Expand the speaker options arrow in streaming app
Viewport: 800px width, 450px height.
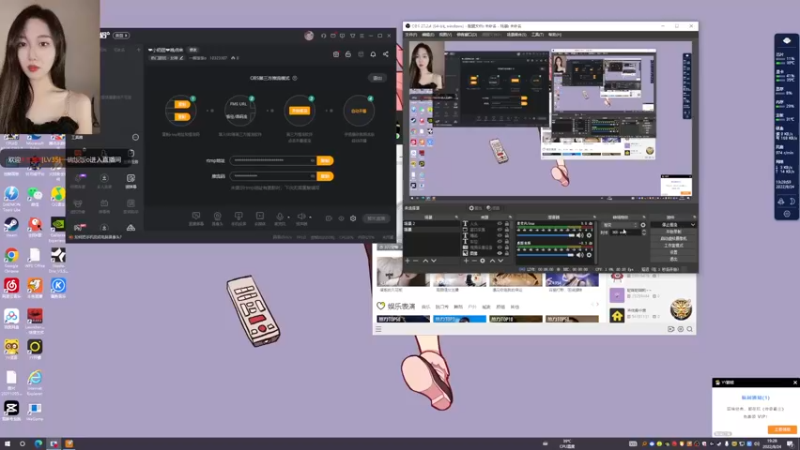coord(310,217)
